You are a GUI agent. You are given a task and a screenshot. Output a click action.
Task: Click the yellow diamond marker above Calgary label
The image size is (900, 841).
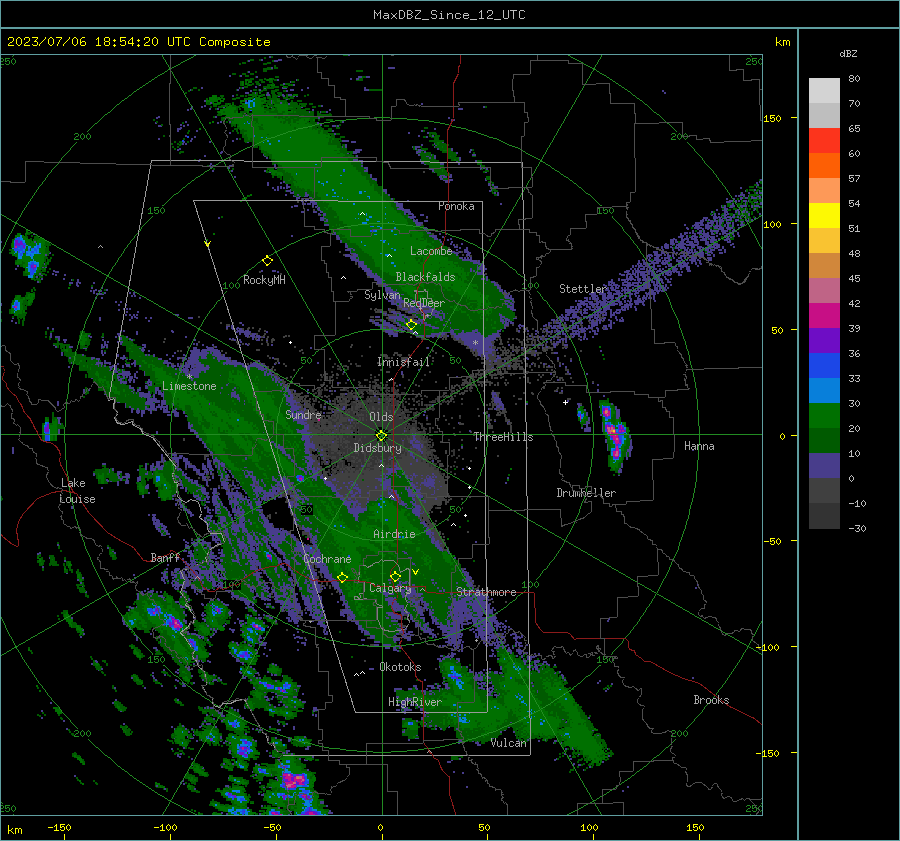click(395, 576)
